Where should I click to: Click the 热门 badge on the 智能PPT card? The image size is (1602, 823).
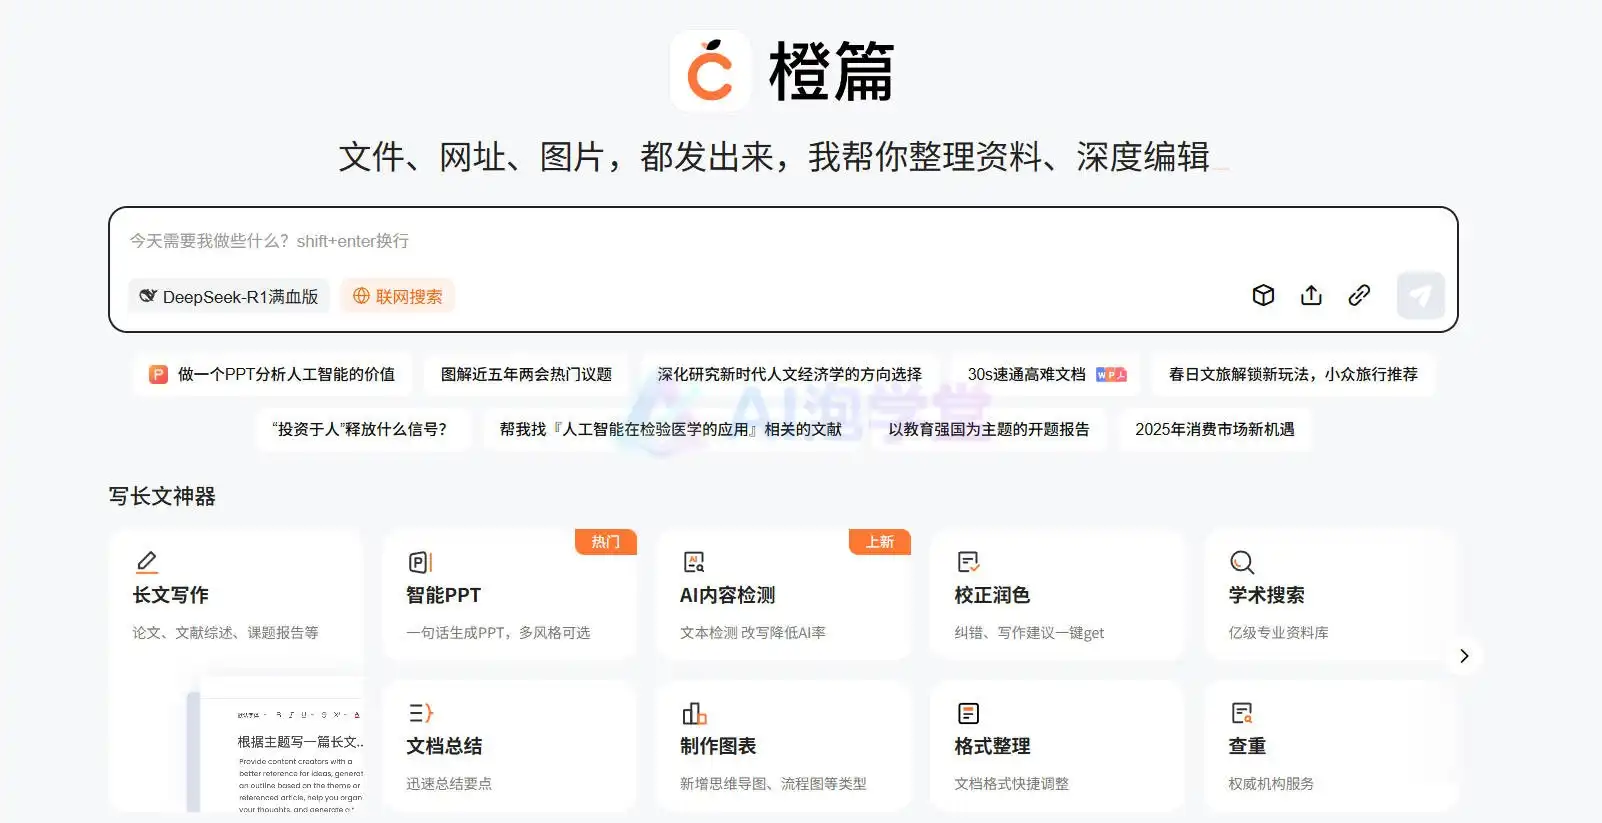[606, 541]
